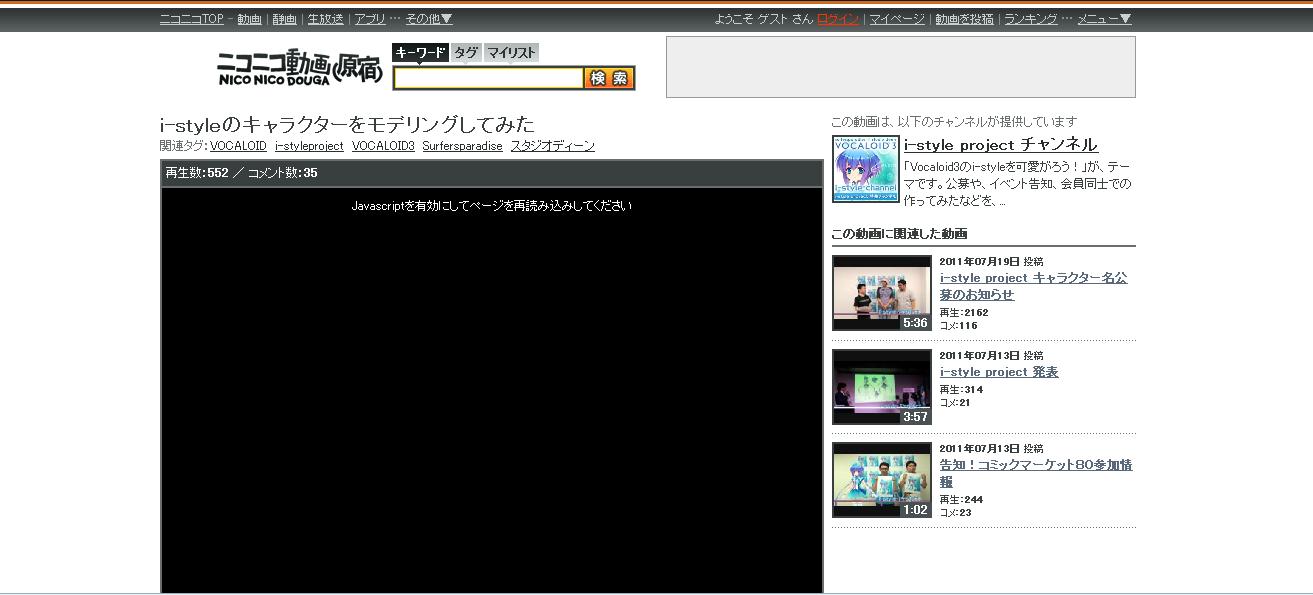This screenshot has width=1313, height=595.
Task: Open thumbnail of 1:02 related video
Action: (x=882, y=480)
